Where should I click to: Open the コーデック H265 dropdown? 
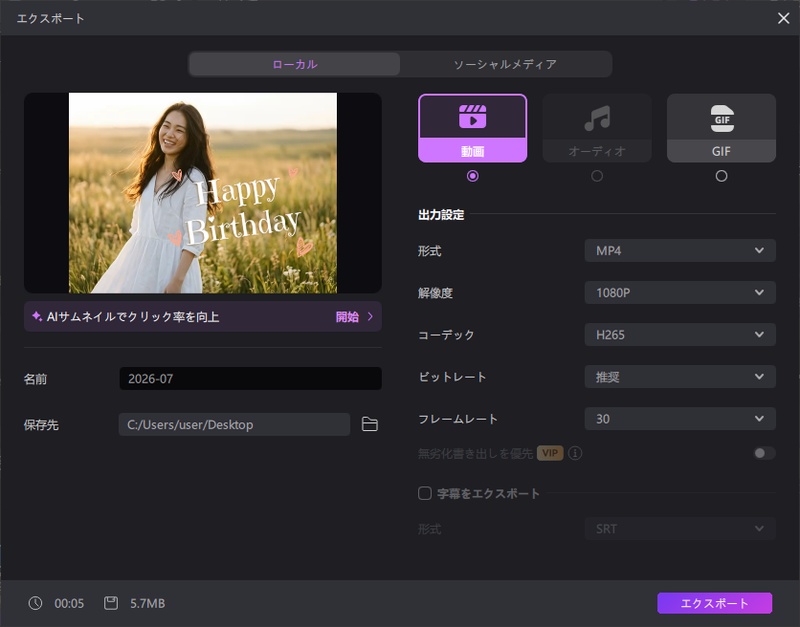(x=680, y=335)
